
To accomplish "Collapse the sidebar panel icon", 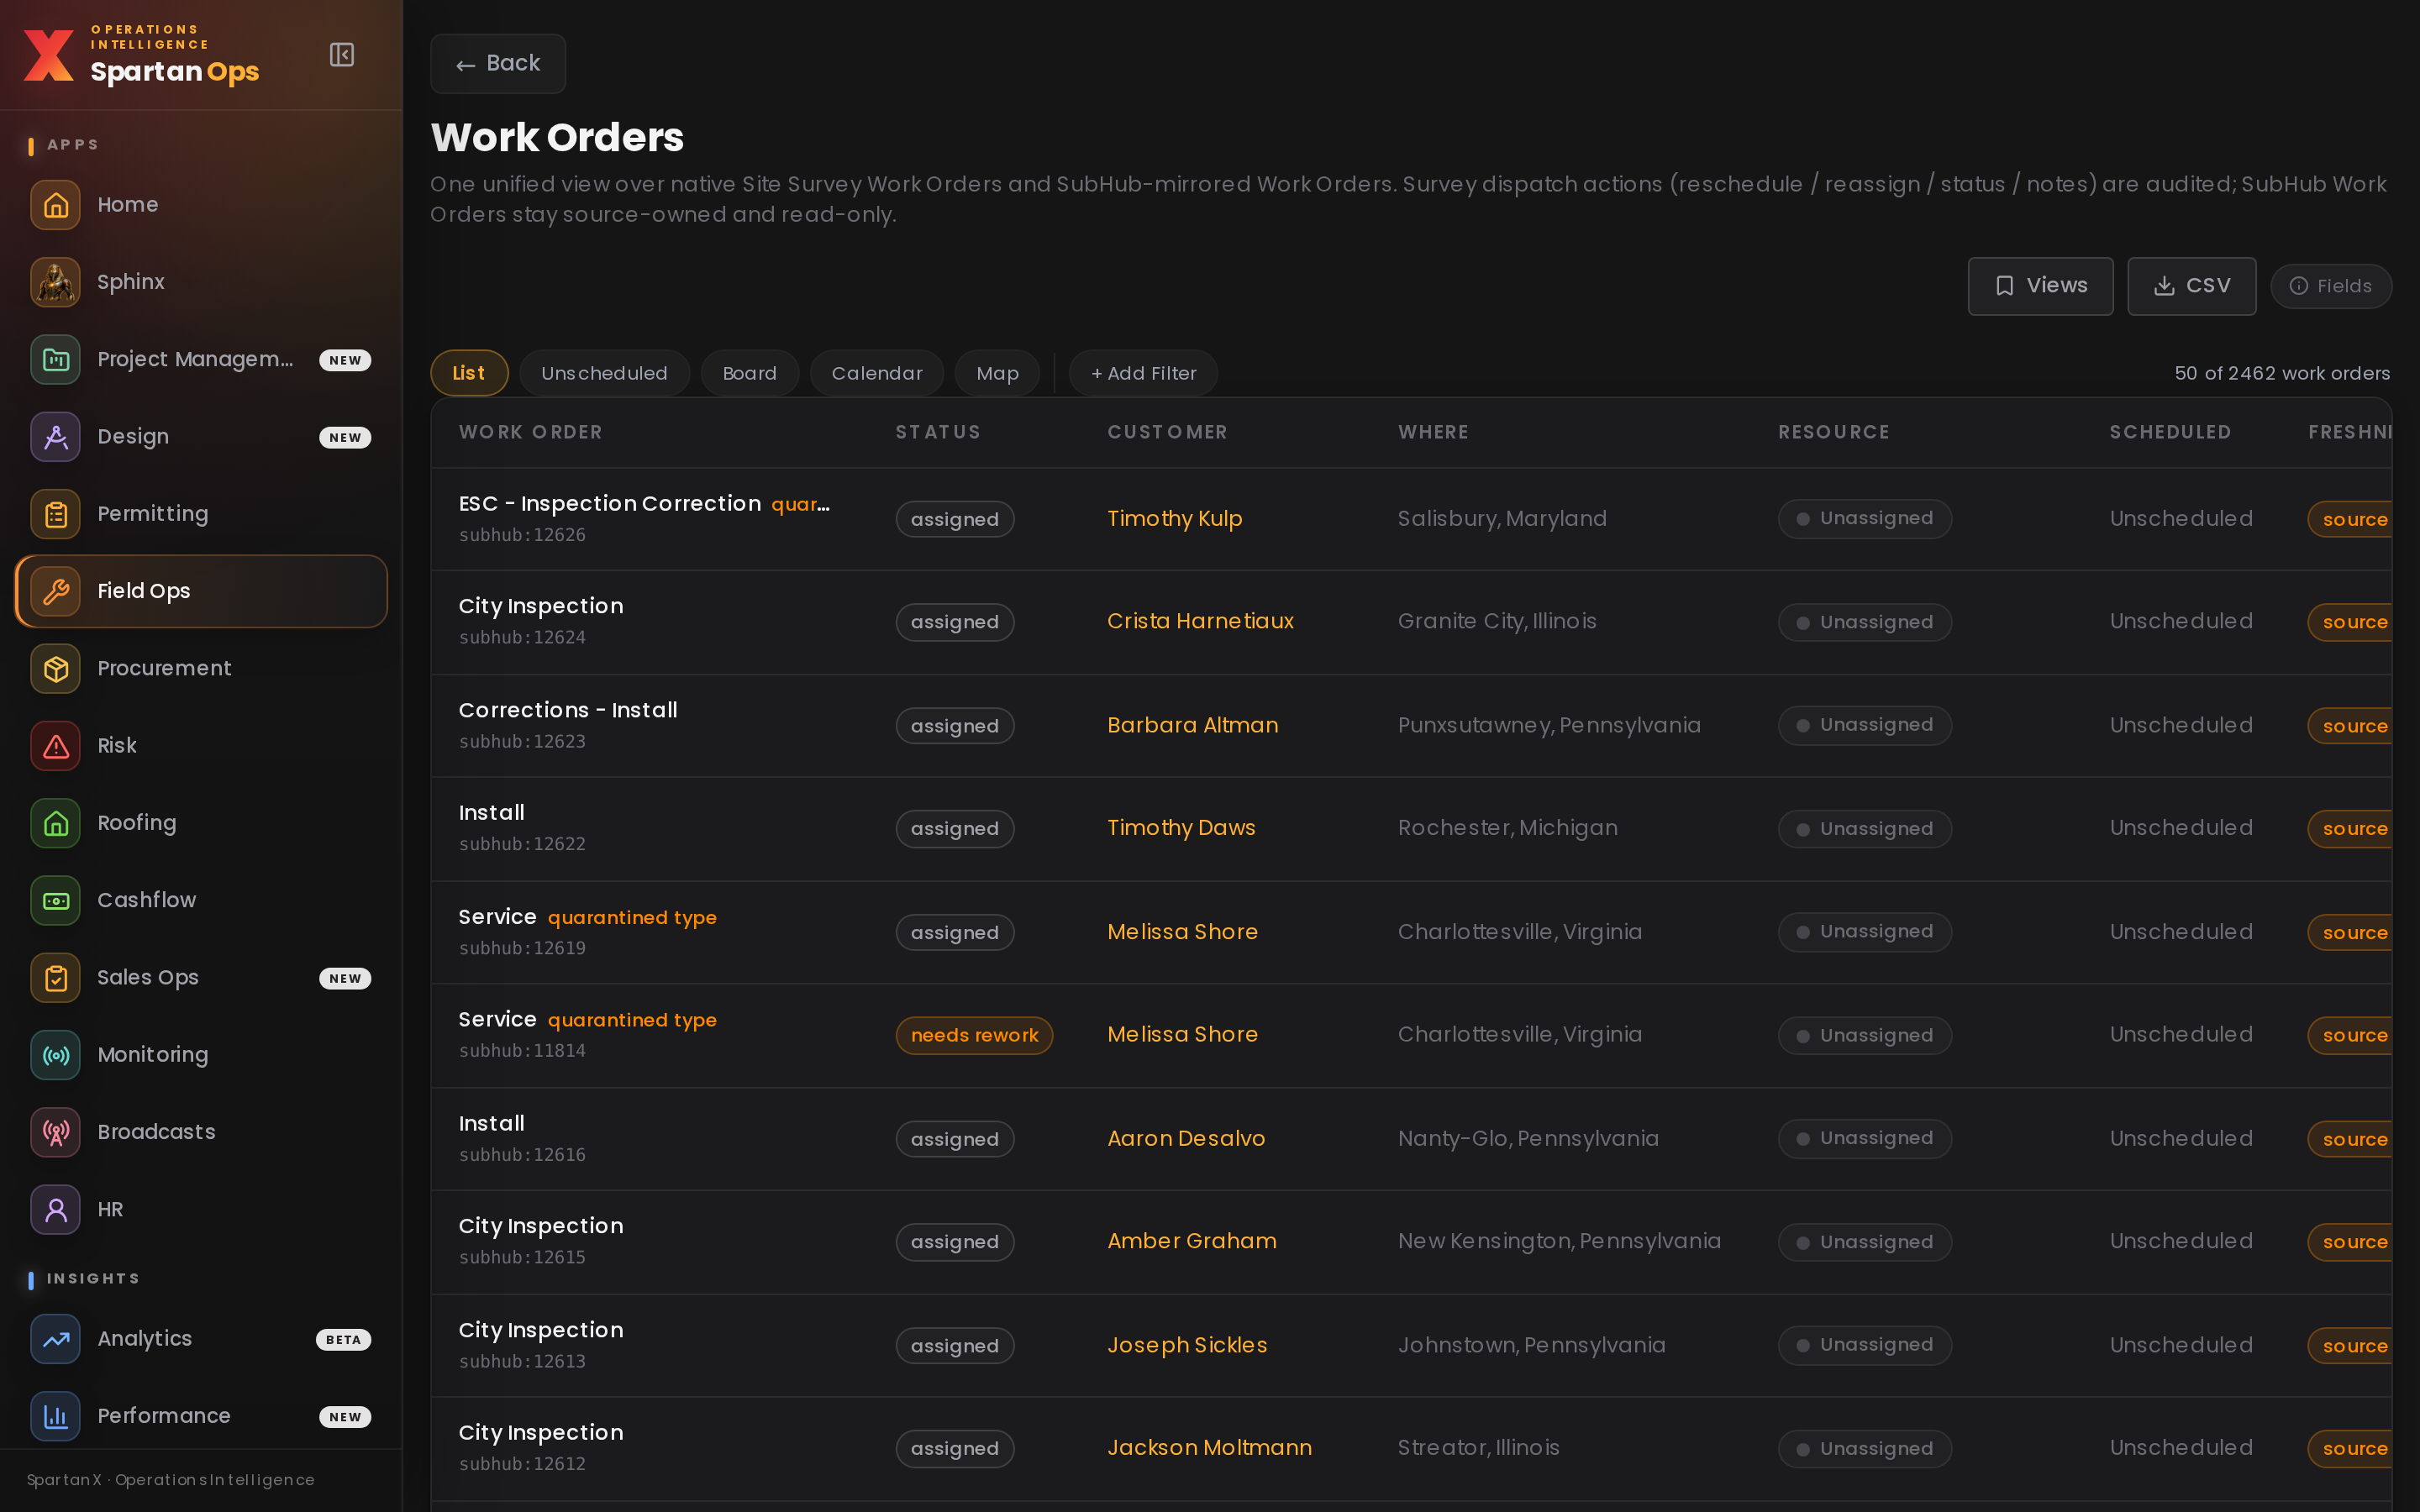I will [x=342, y=55].
